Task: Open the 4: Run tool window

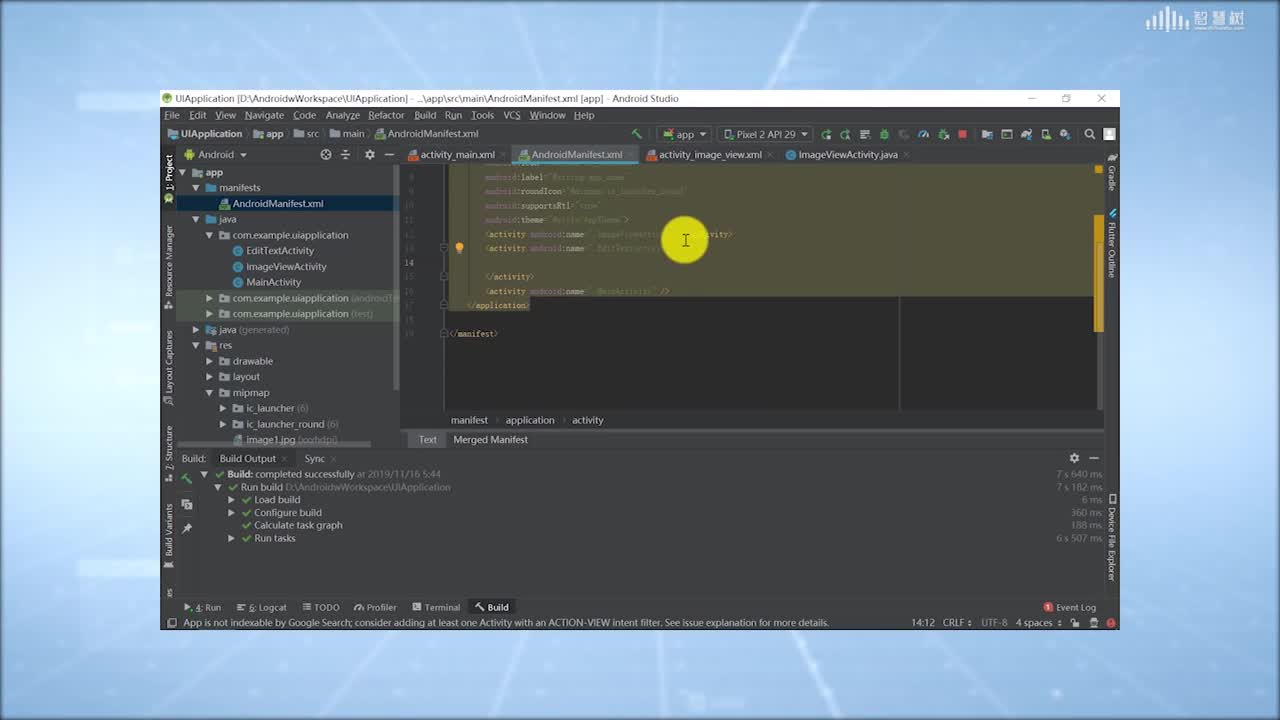Action: pos(202,607)
